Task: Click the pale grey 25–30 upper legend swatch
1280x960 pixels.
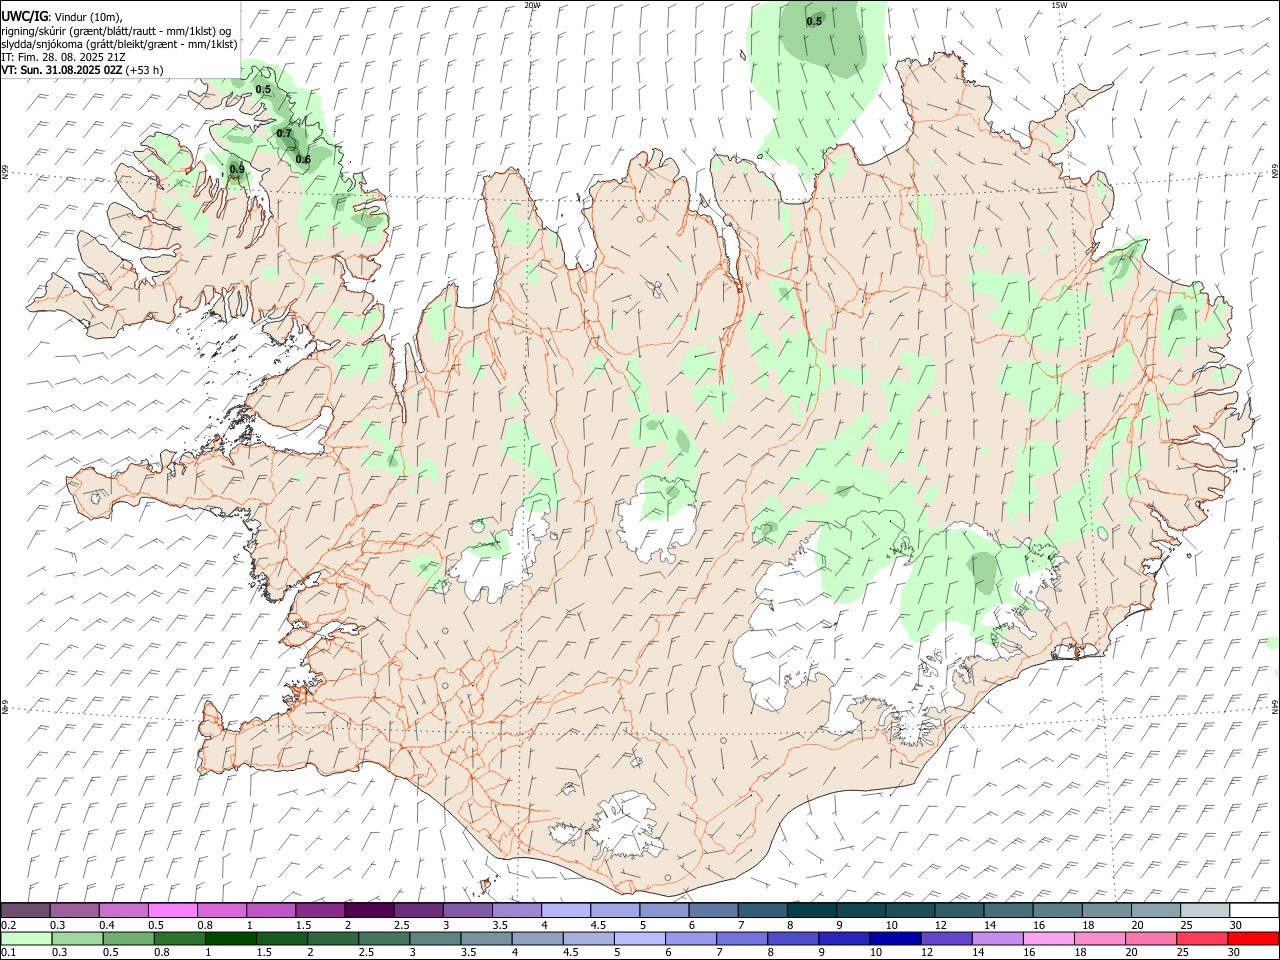Action: 1205,910
